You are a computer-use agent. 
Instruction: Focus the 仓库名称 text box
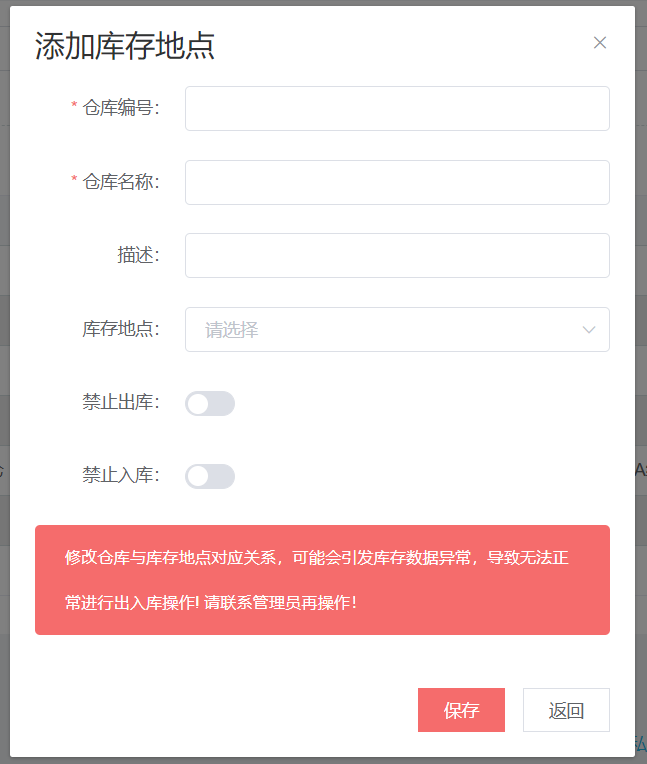coord(397,182)
